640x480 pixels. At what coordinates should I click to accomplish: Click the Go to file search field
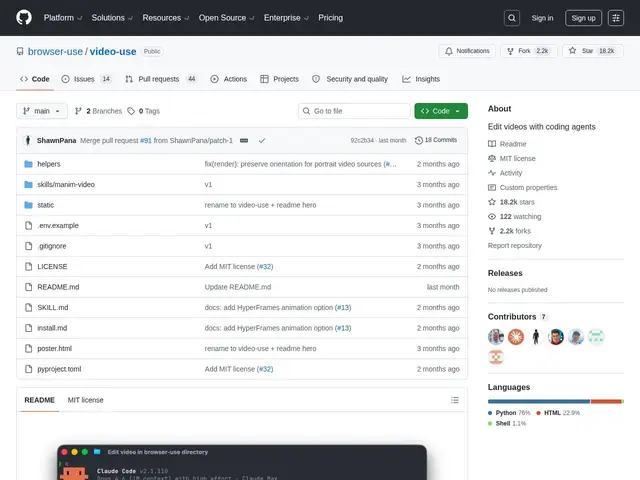click(x=354, y=111)
